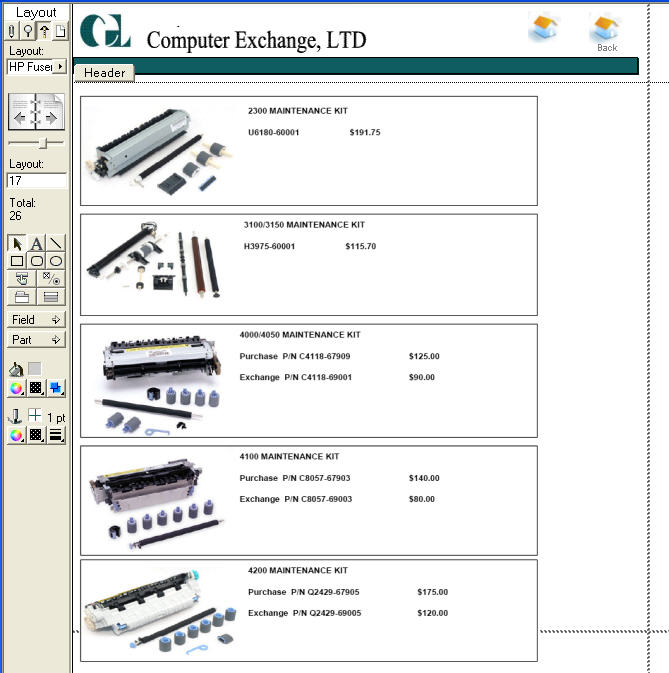Click the 4100 MAINTENANCE KIT heading
The width and height of the screenshot is (669, 673).
(x=289, y=457)
